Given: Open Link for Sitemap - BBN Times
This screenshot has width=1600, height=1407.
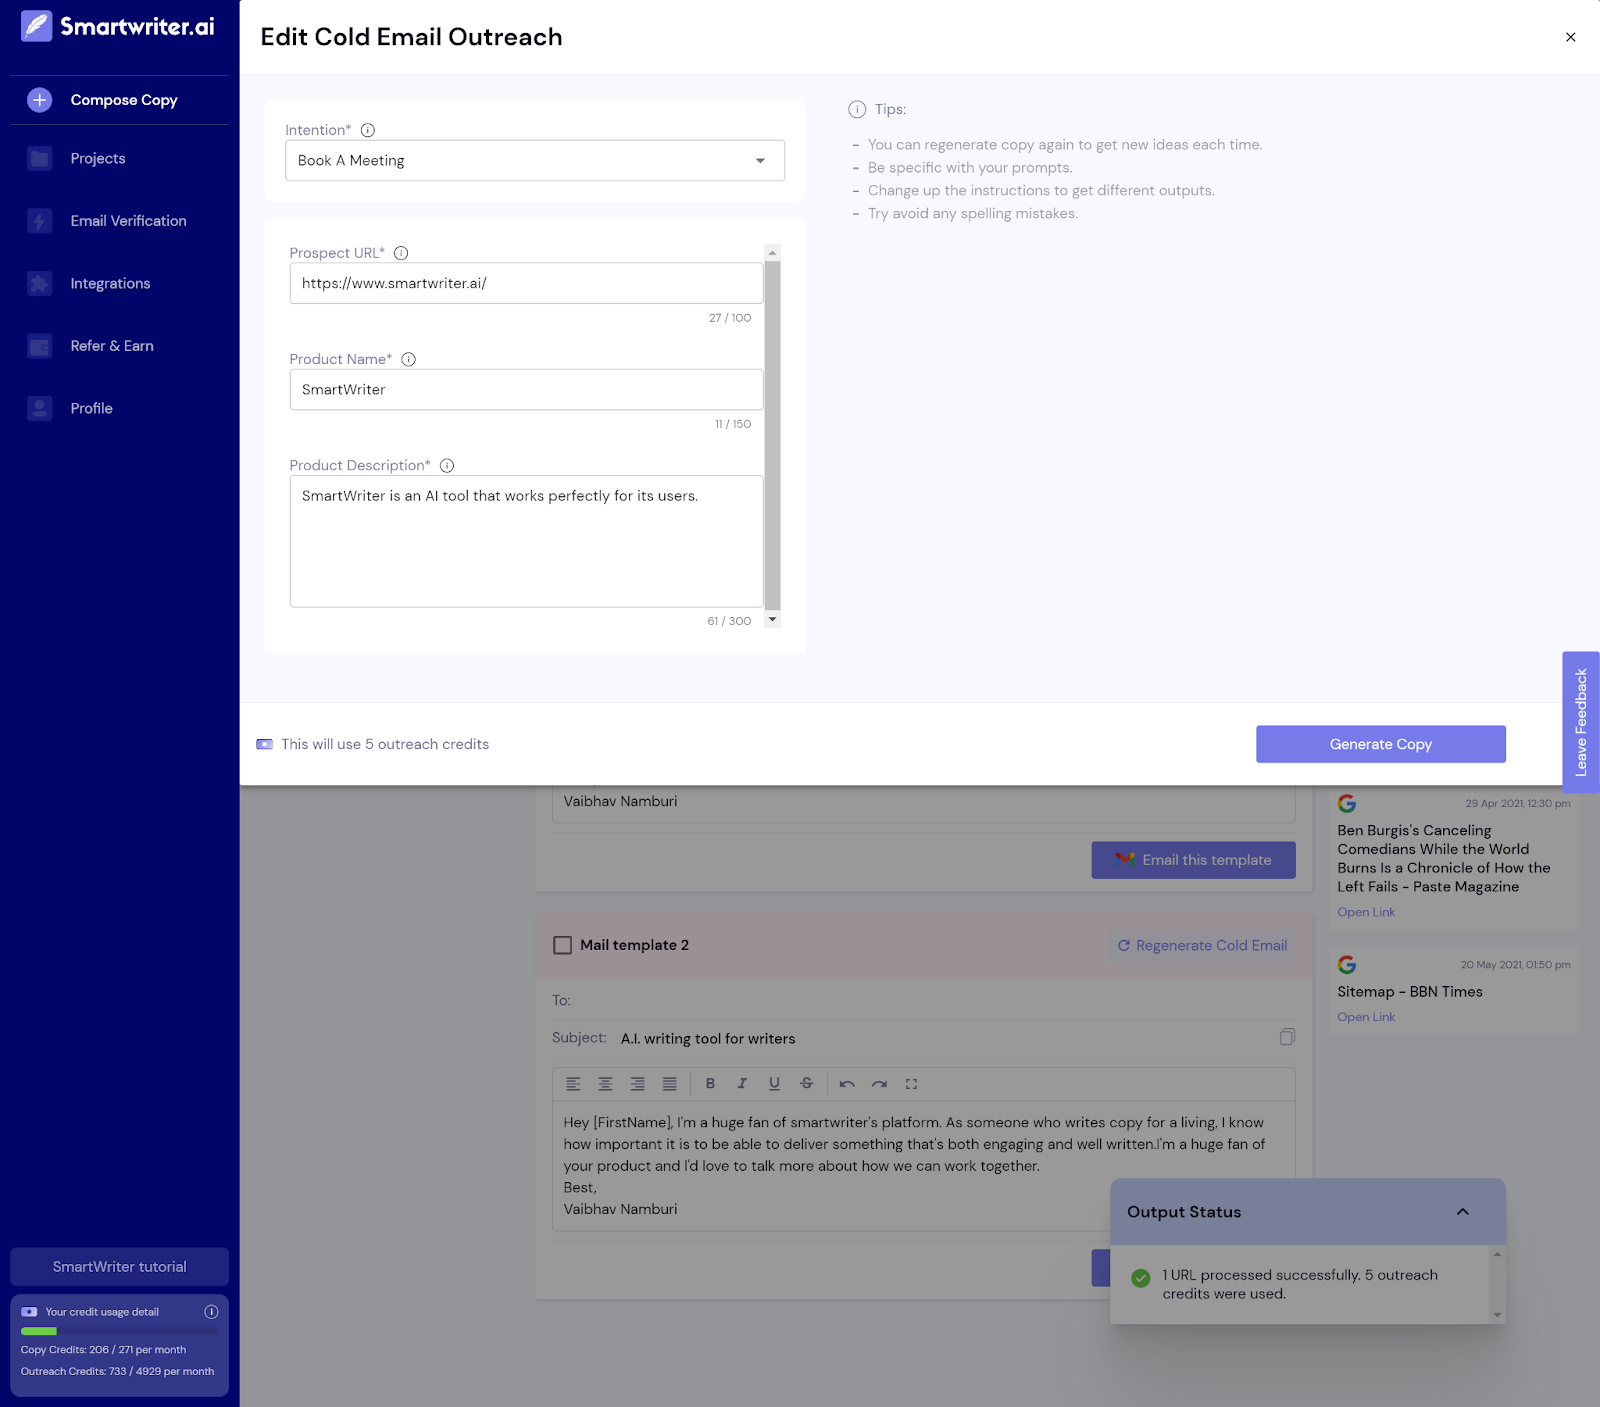Looking at the screenshot, I should tap(1366, 1017).
